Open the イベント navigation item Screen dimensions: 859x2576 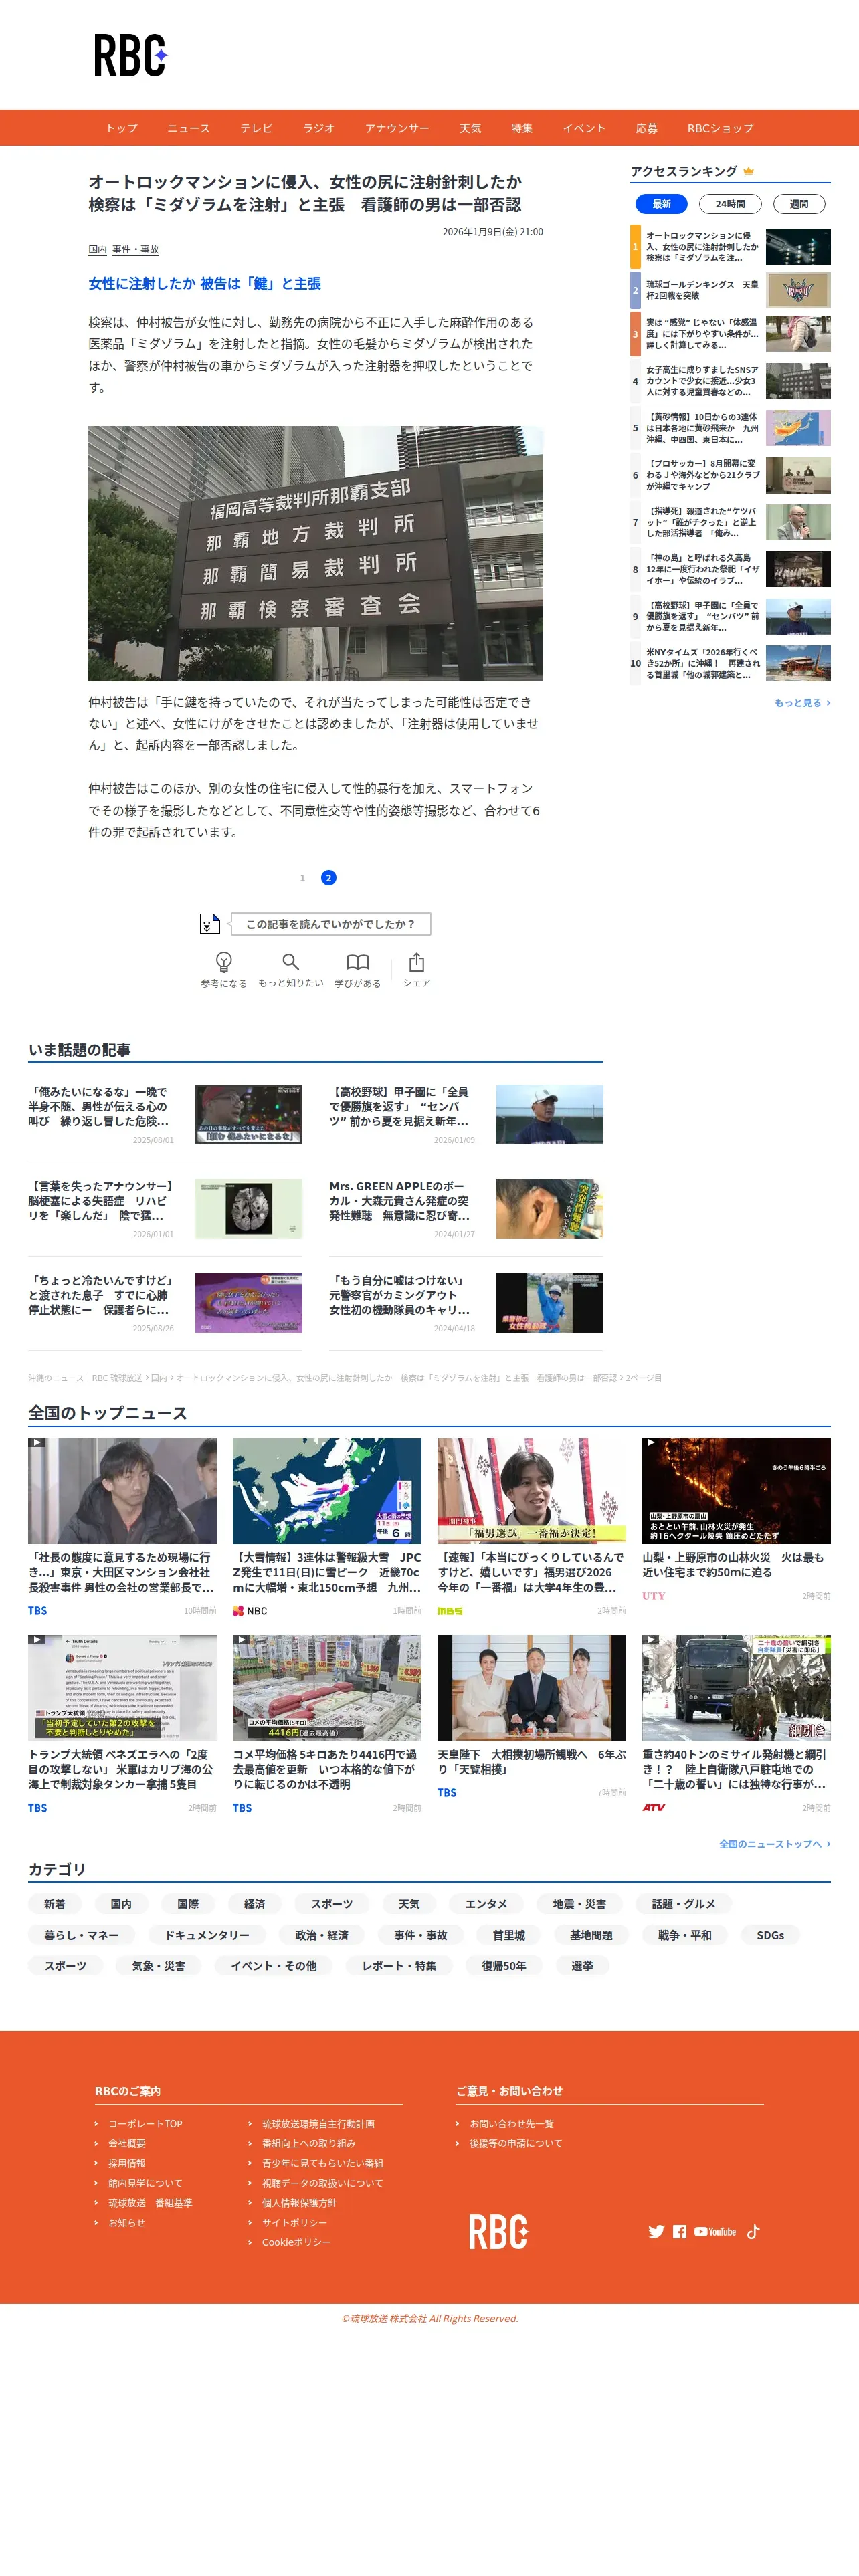[584, 128]
